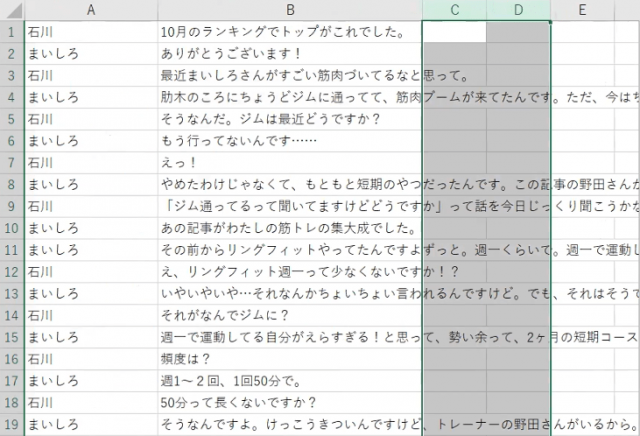The image size is (640, 436).
Task: Click column D header
Action: coord(518,10)
